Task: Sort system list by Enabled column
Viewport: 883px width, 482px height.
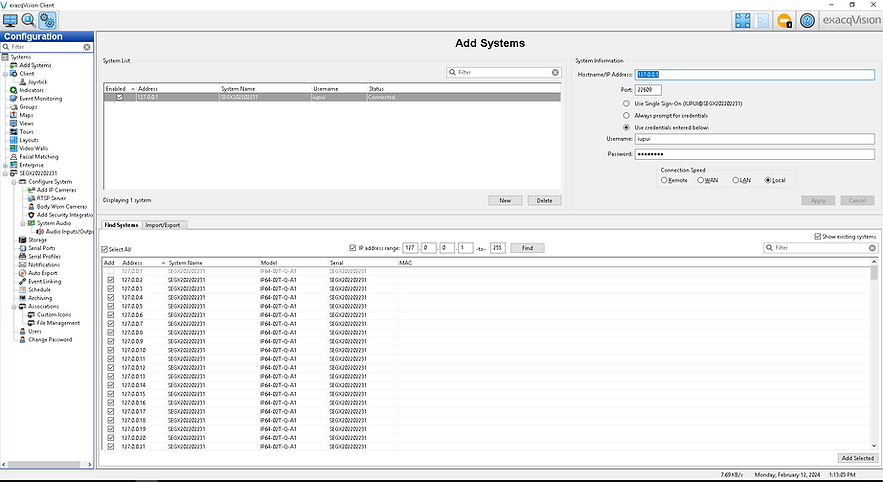Action: pos(120,89)
